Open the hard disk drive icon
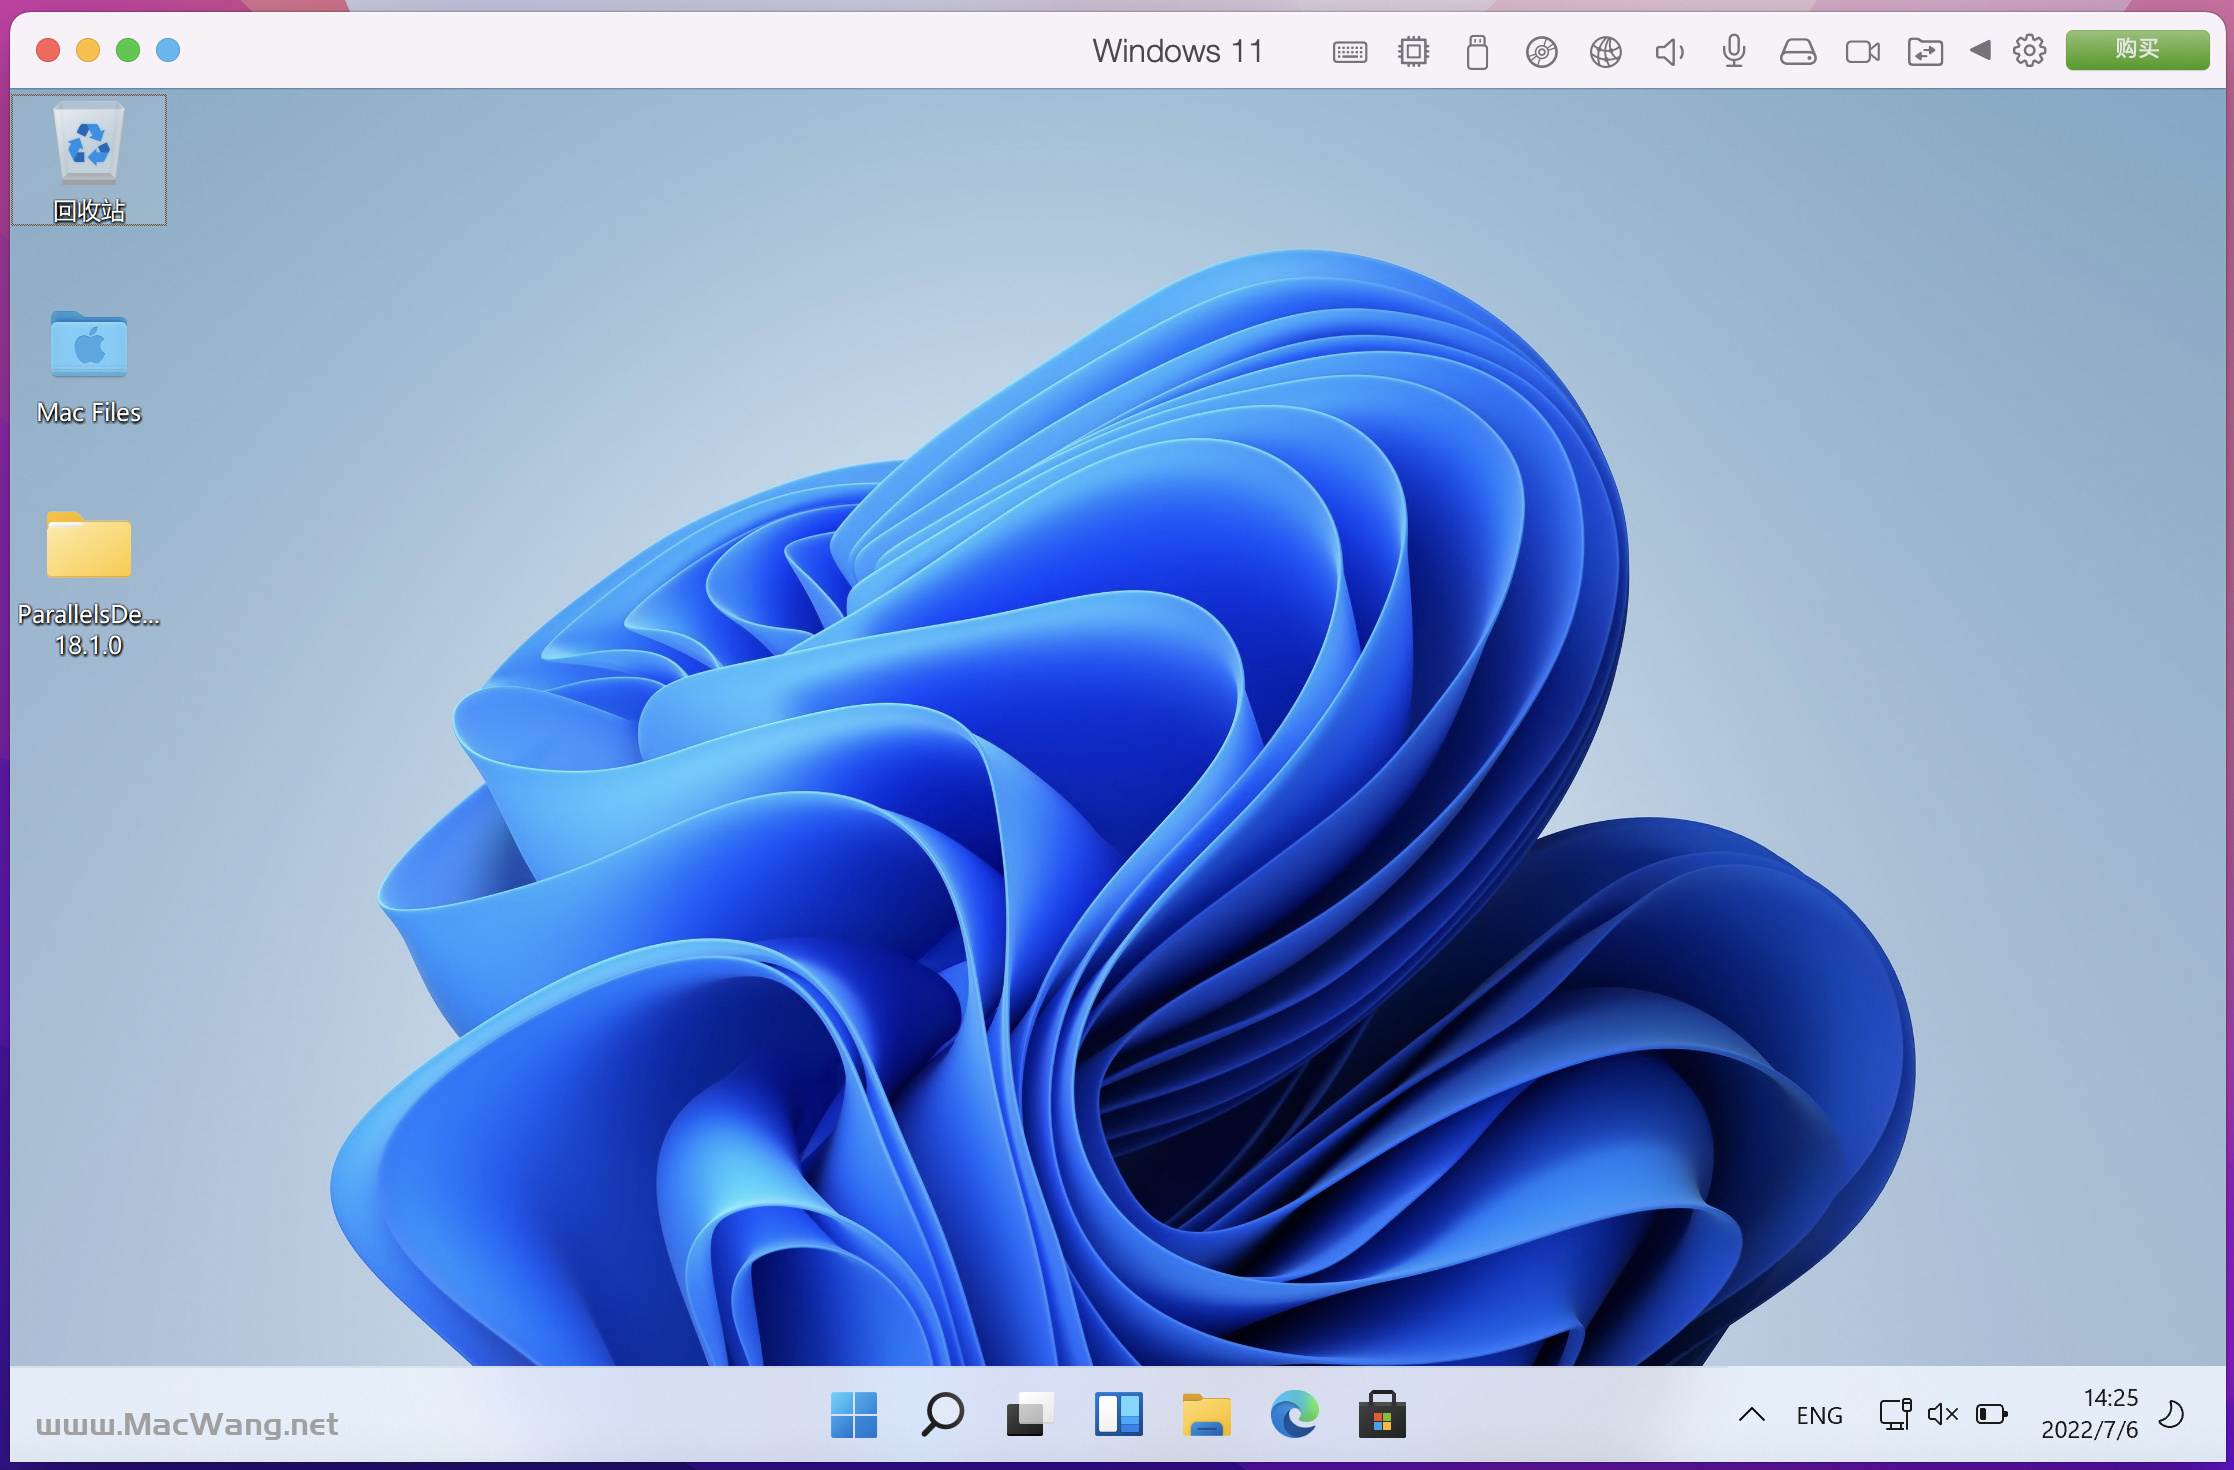The width and height of the screenshot is (2234, 1470). tap(1797, 52)
